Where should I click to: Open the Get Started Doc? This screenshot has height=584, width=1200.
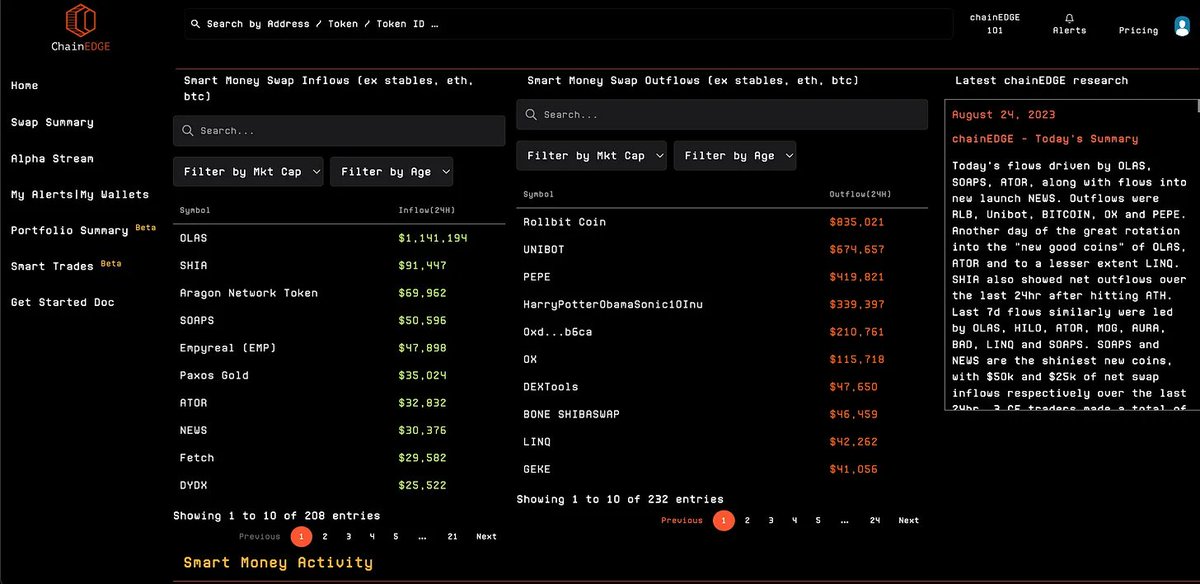tap(62, 302)
